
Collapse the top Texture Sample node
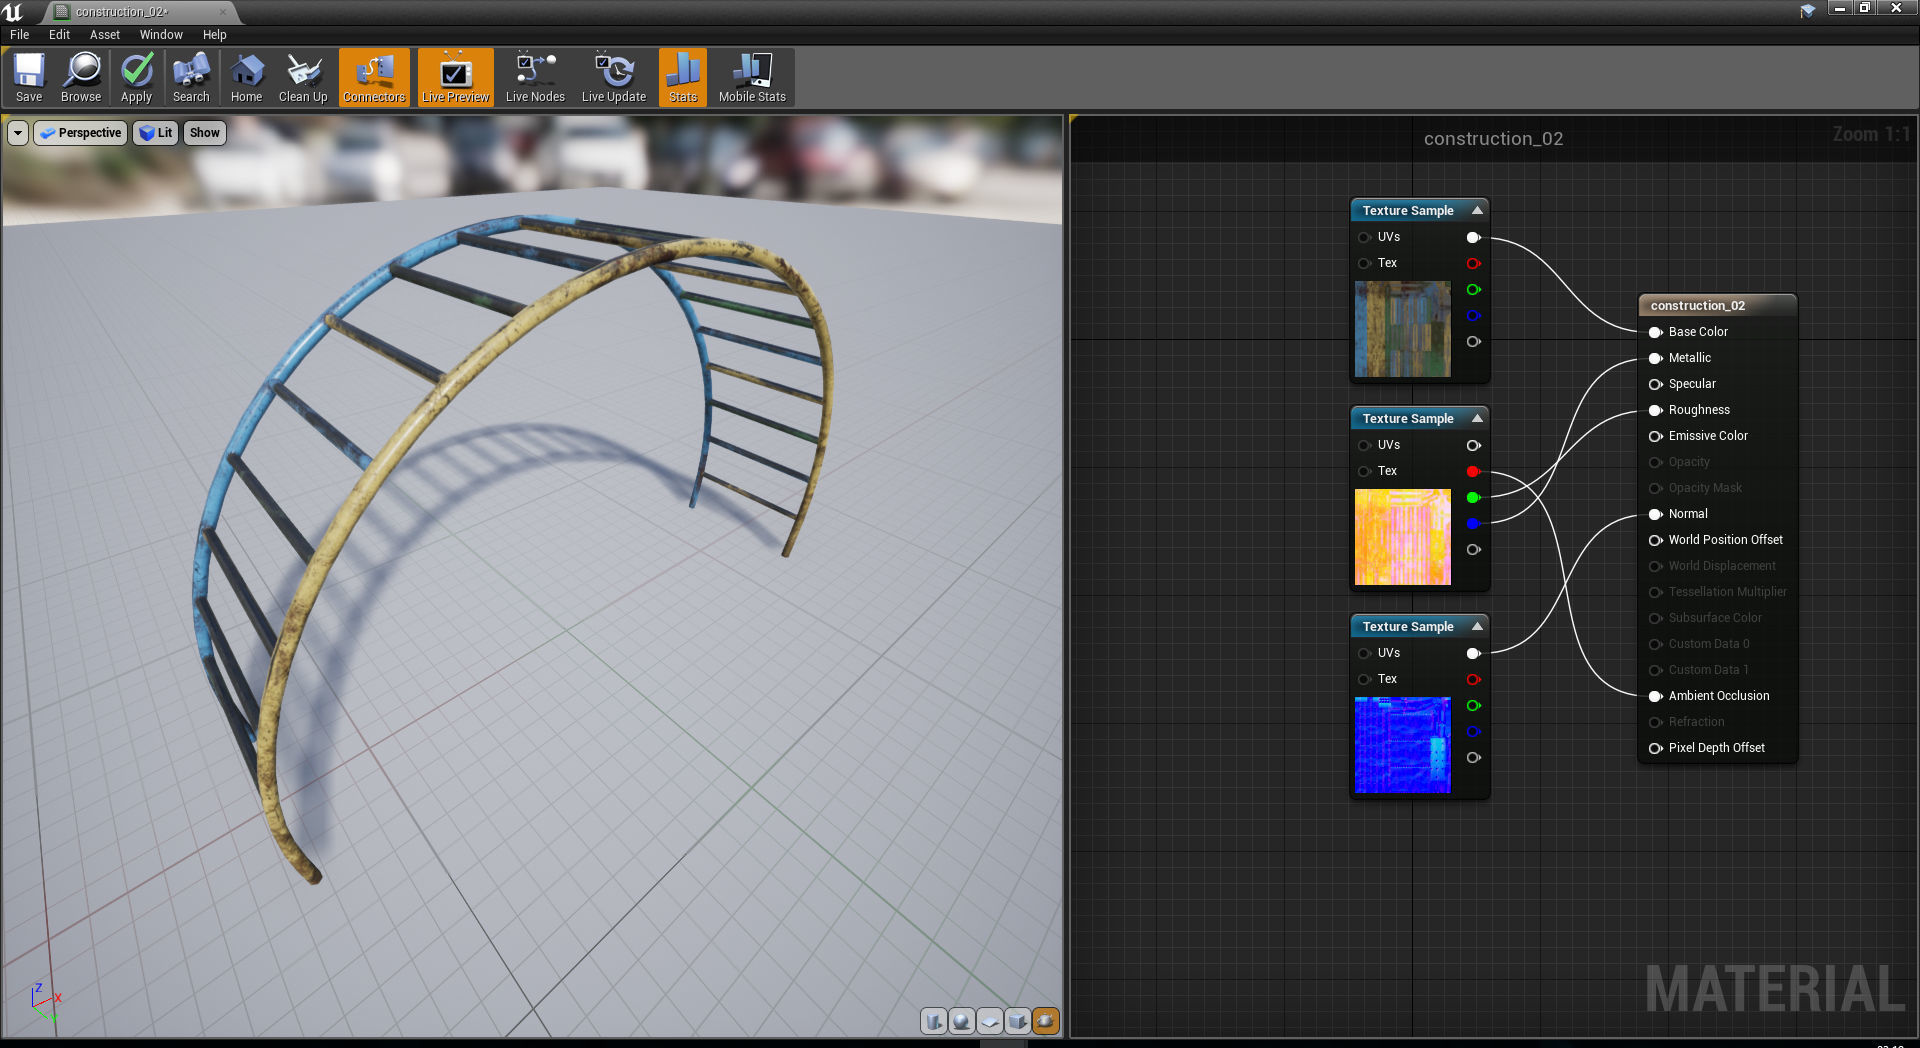1477,210
